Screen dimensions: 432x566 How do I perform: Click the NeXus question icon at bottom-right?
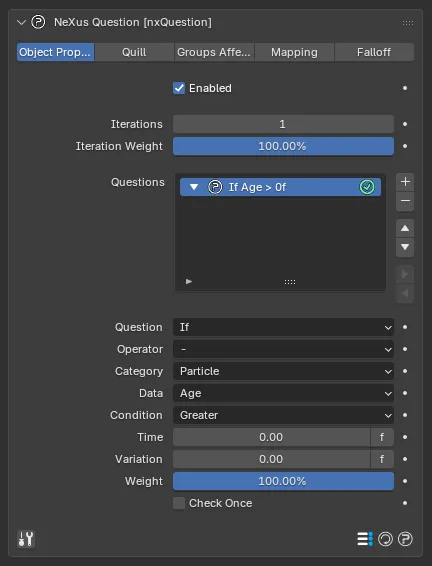(405, 539)
